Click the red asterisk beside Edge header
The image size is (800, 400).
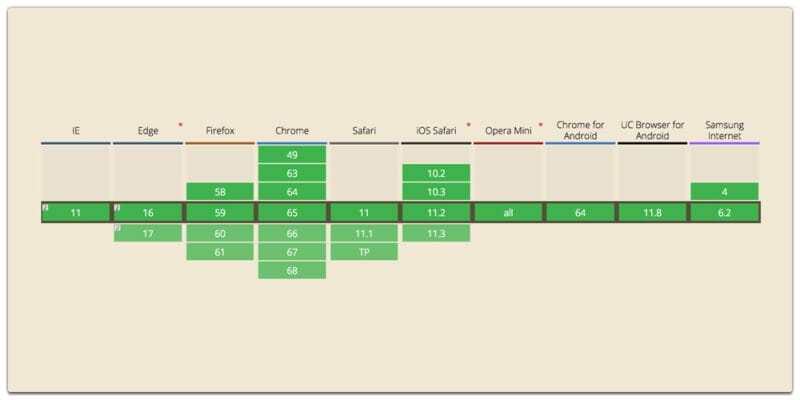tap(180, 125)
